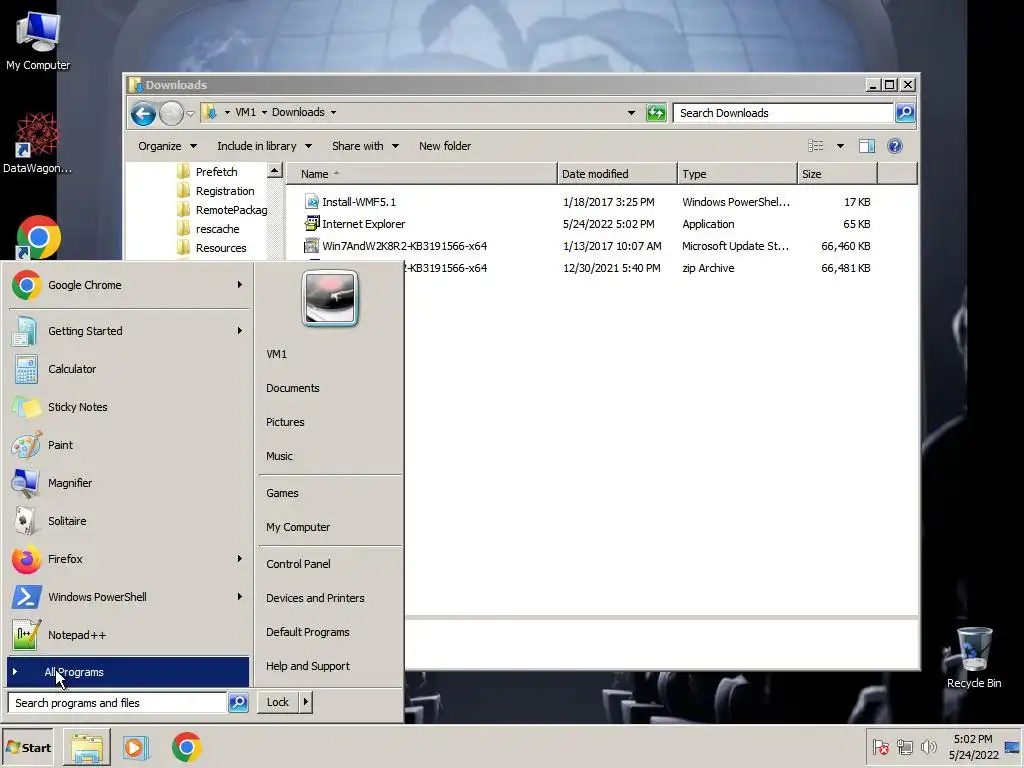The height and width of the screenshot is (768, 1024).
Task: Launch Paint
Action: pos(127,445)
